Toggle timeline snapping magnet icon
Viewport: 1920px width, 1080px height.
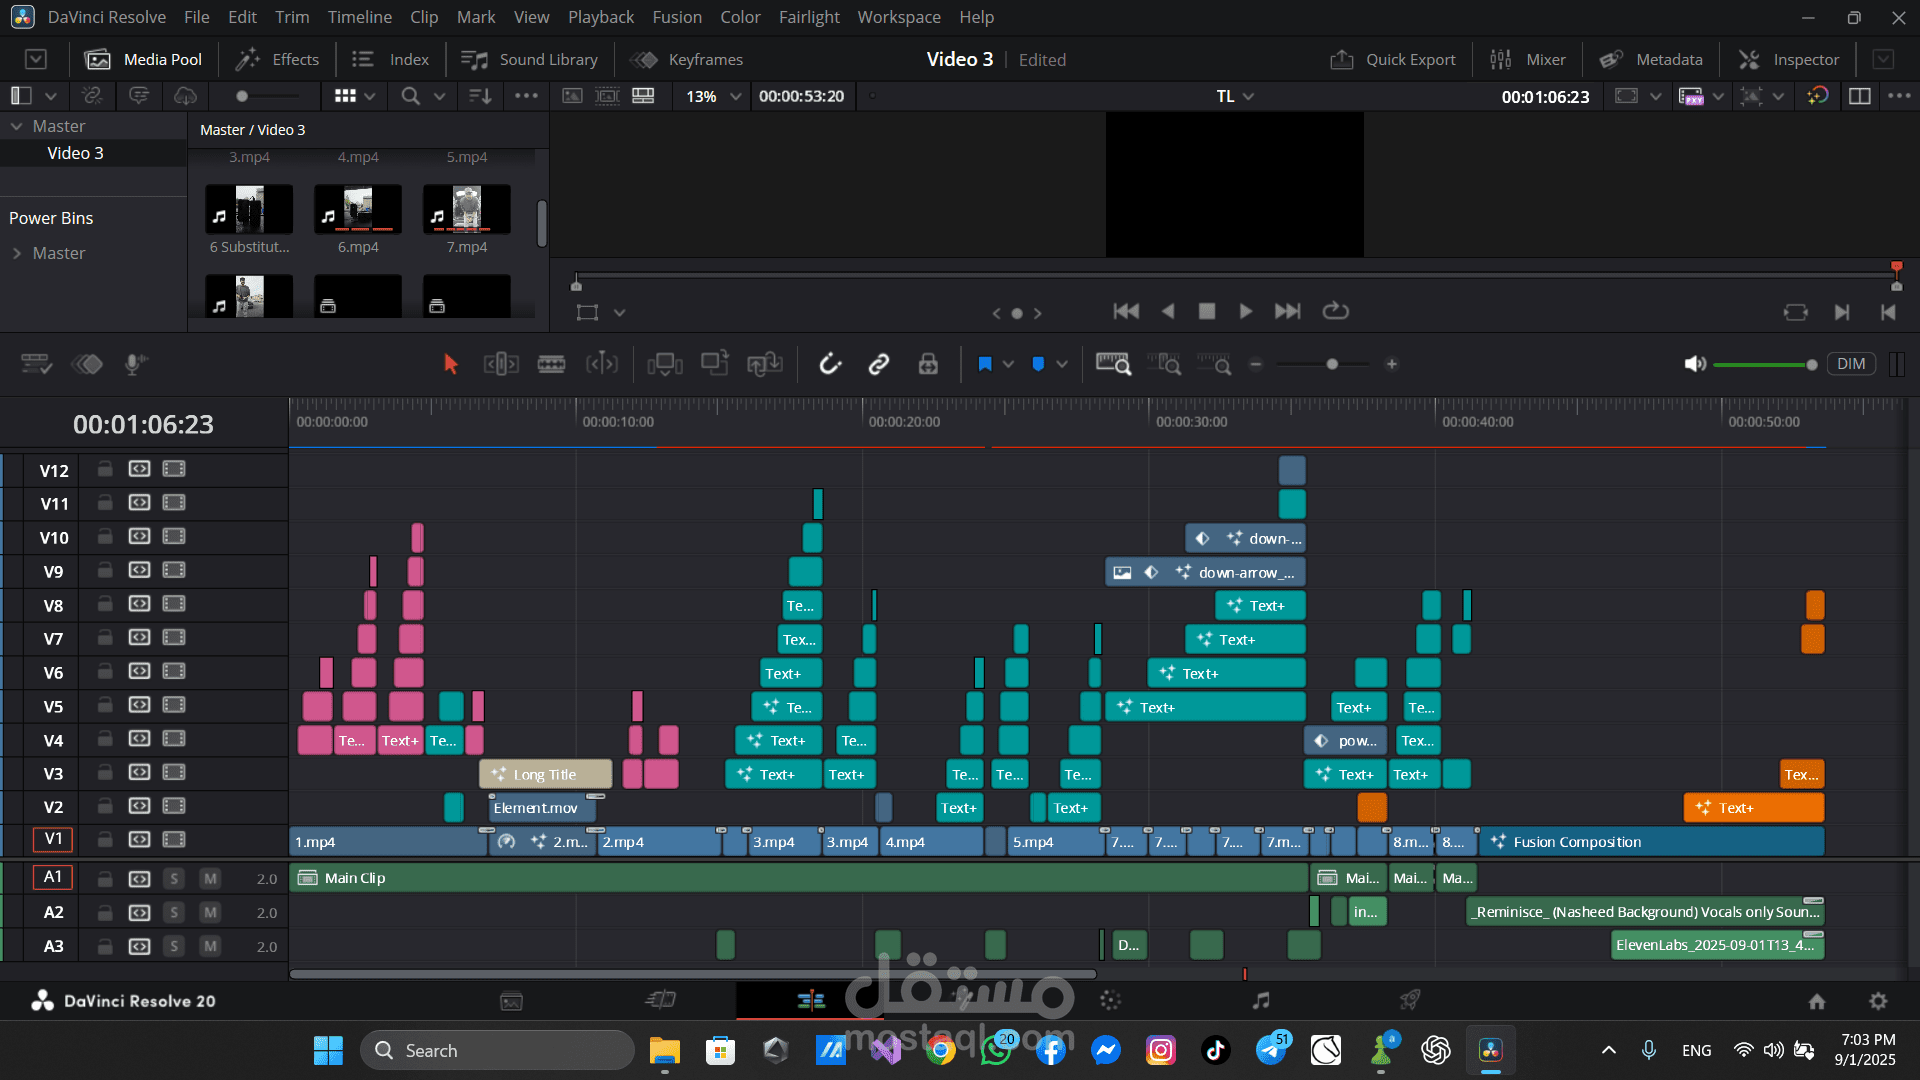click(830, 364)
